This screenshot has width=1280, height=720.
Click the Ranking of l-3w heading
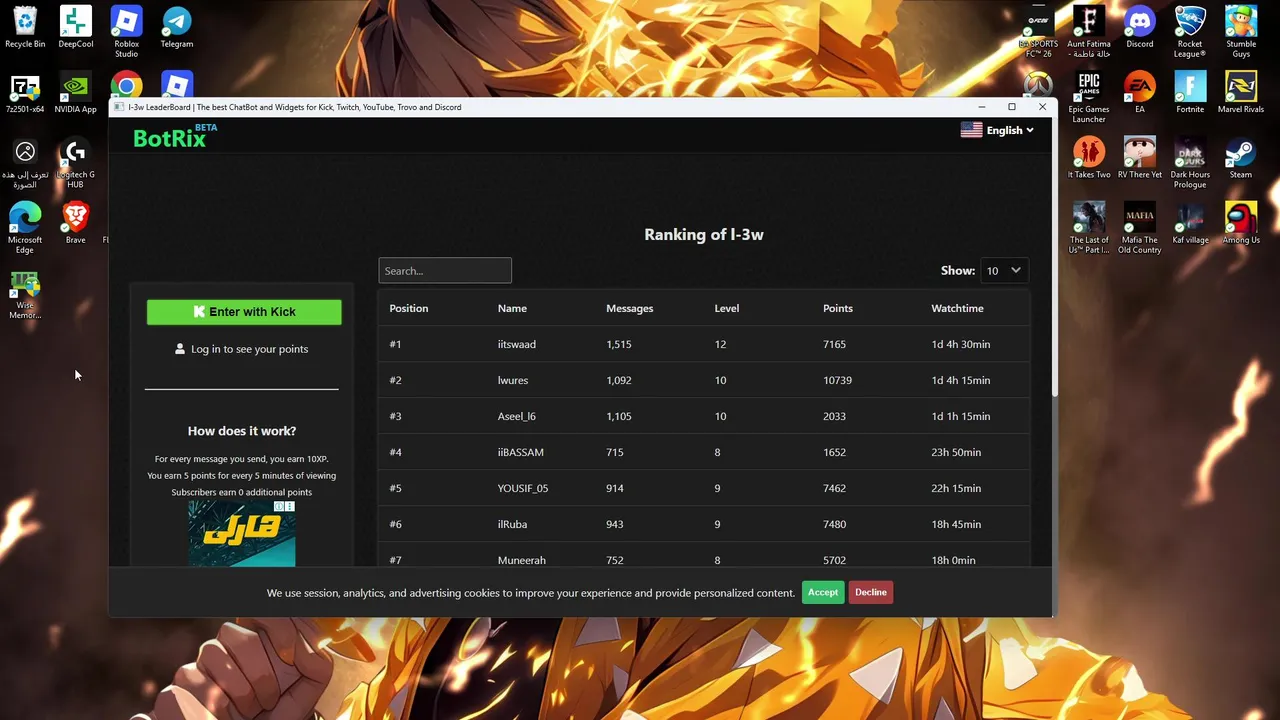704,234
